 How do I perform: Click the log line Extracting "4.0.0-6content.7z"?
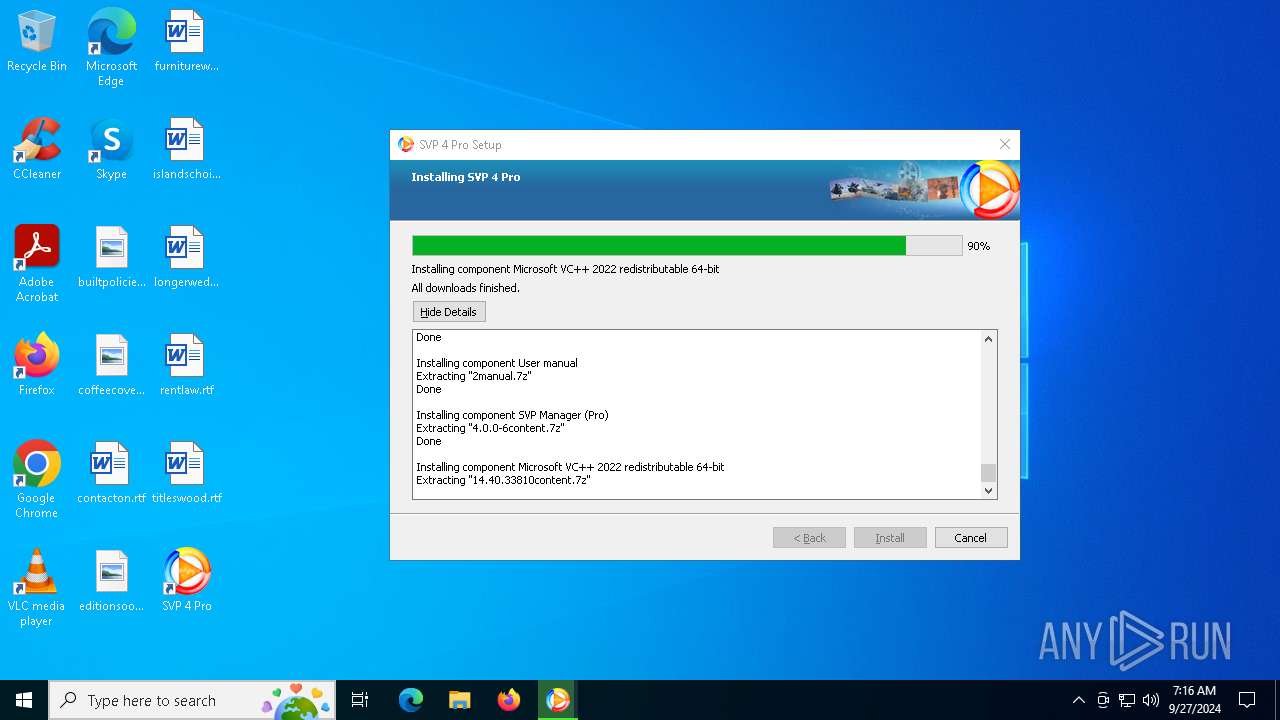pos(491,428)
